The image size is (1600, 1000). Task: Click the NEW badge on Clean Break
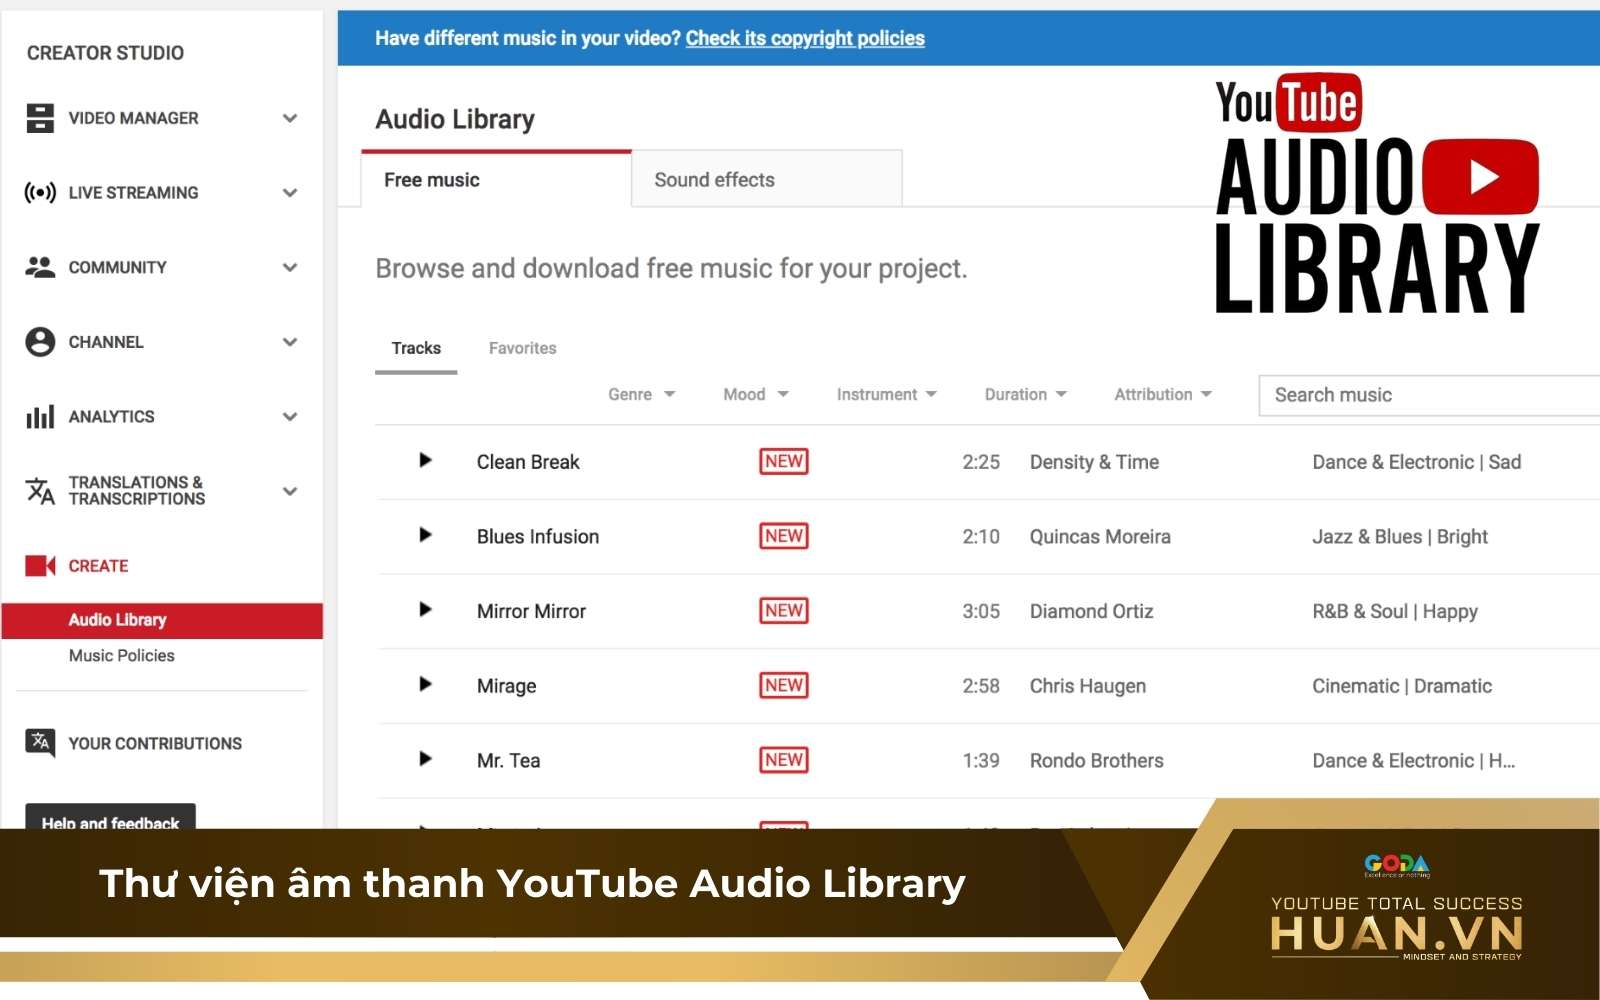click(x=784, y=461)
